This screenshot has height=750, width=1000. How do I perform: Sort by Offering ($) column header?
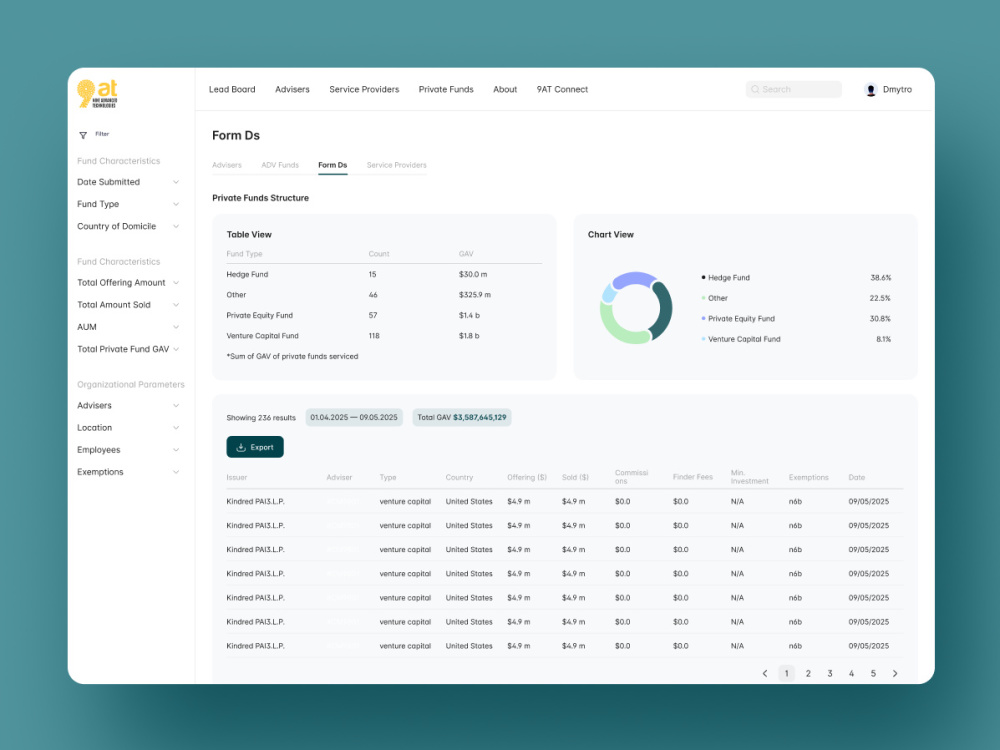(527, 477)
